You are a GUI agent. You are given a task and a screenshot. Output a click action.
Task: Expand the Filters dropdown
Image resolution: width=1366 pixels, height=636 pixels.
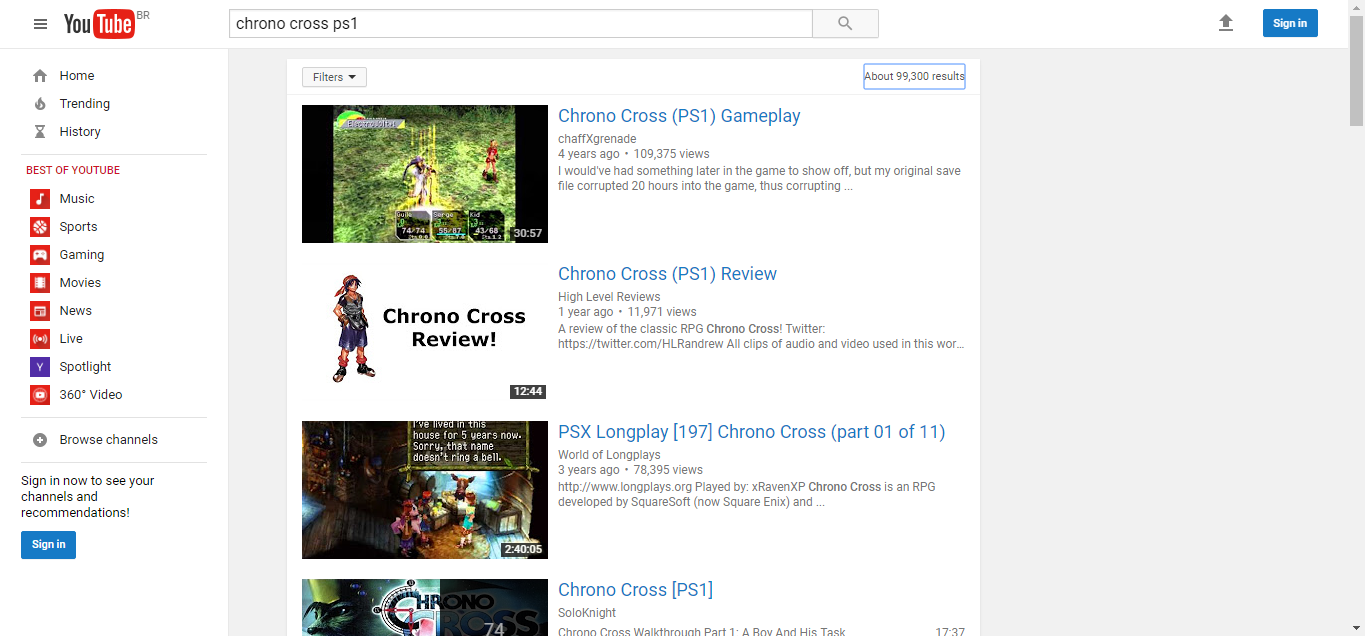tap(334, 77)
